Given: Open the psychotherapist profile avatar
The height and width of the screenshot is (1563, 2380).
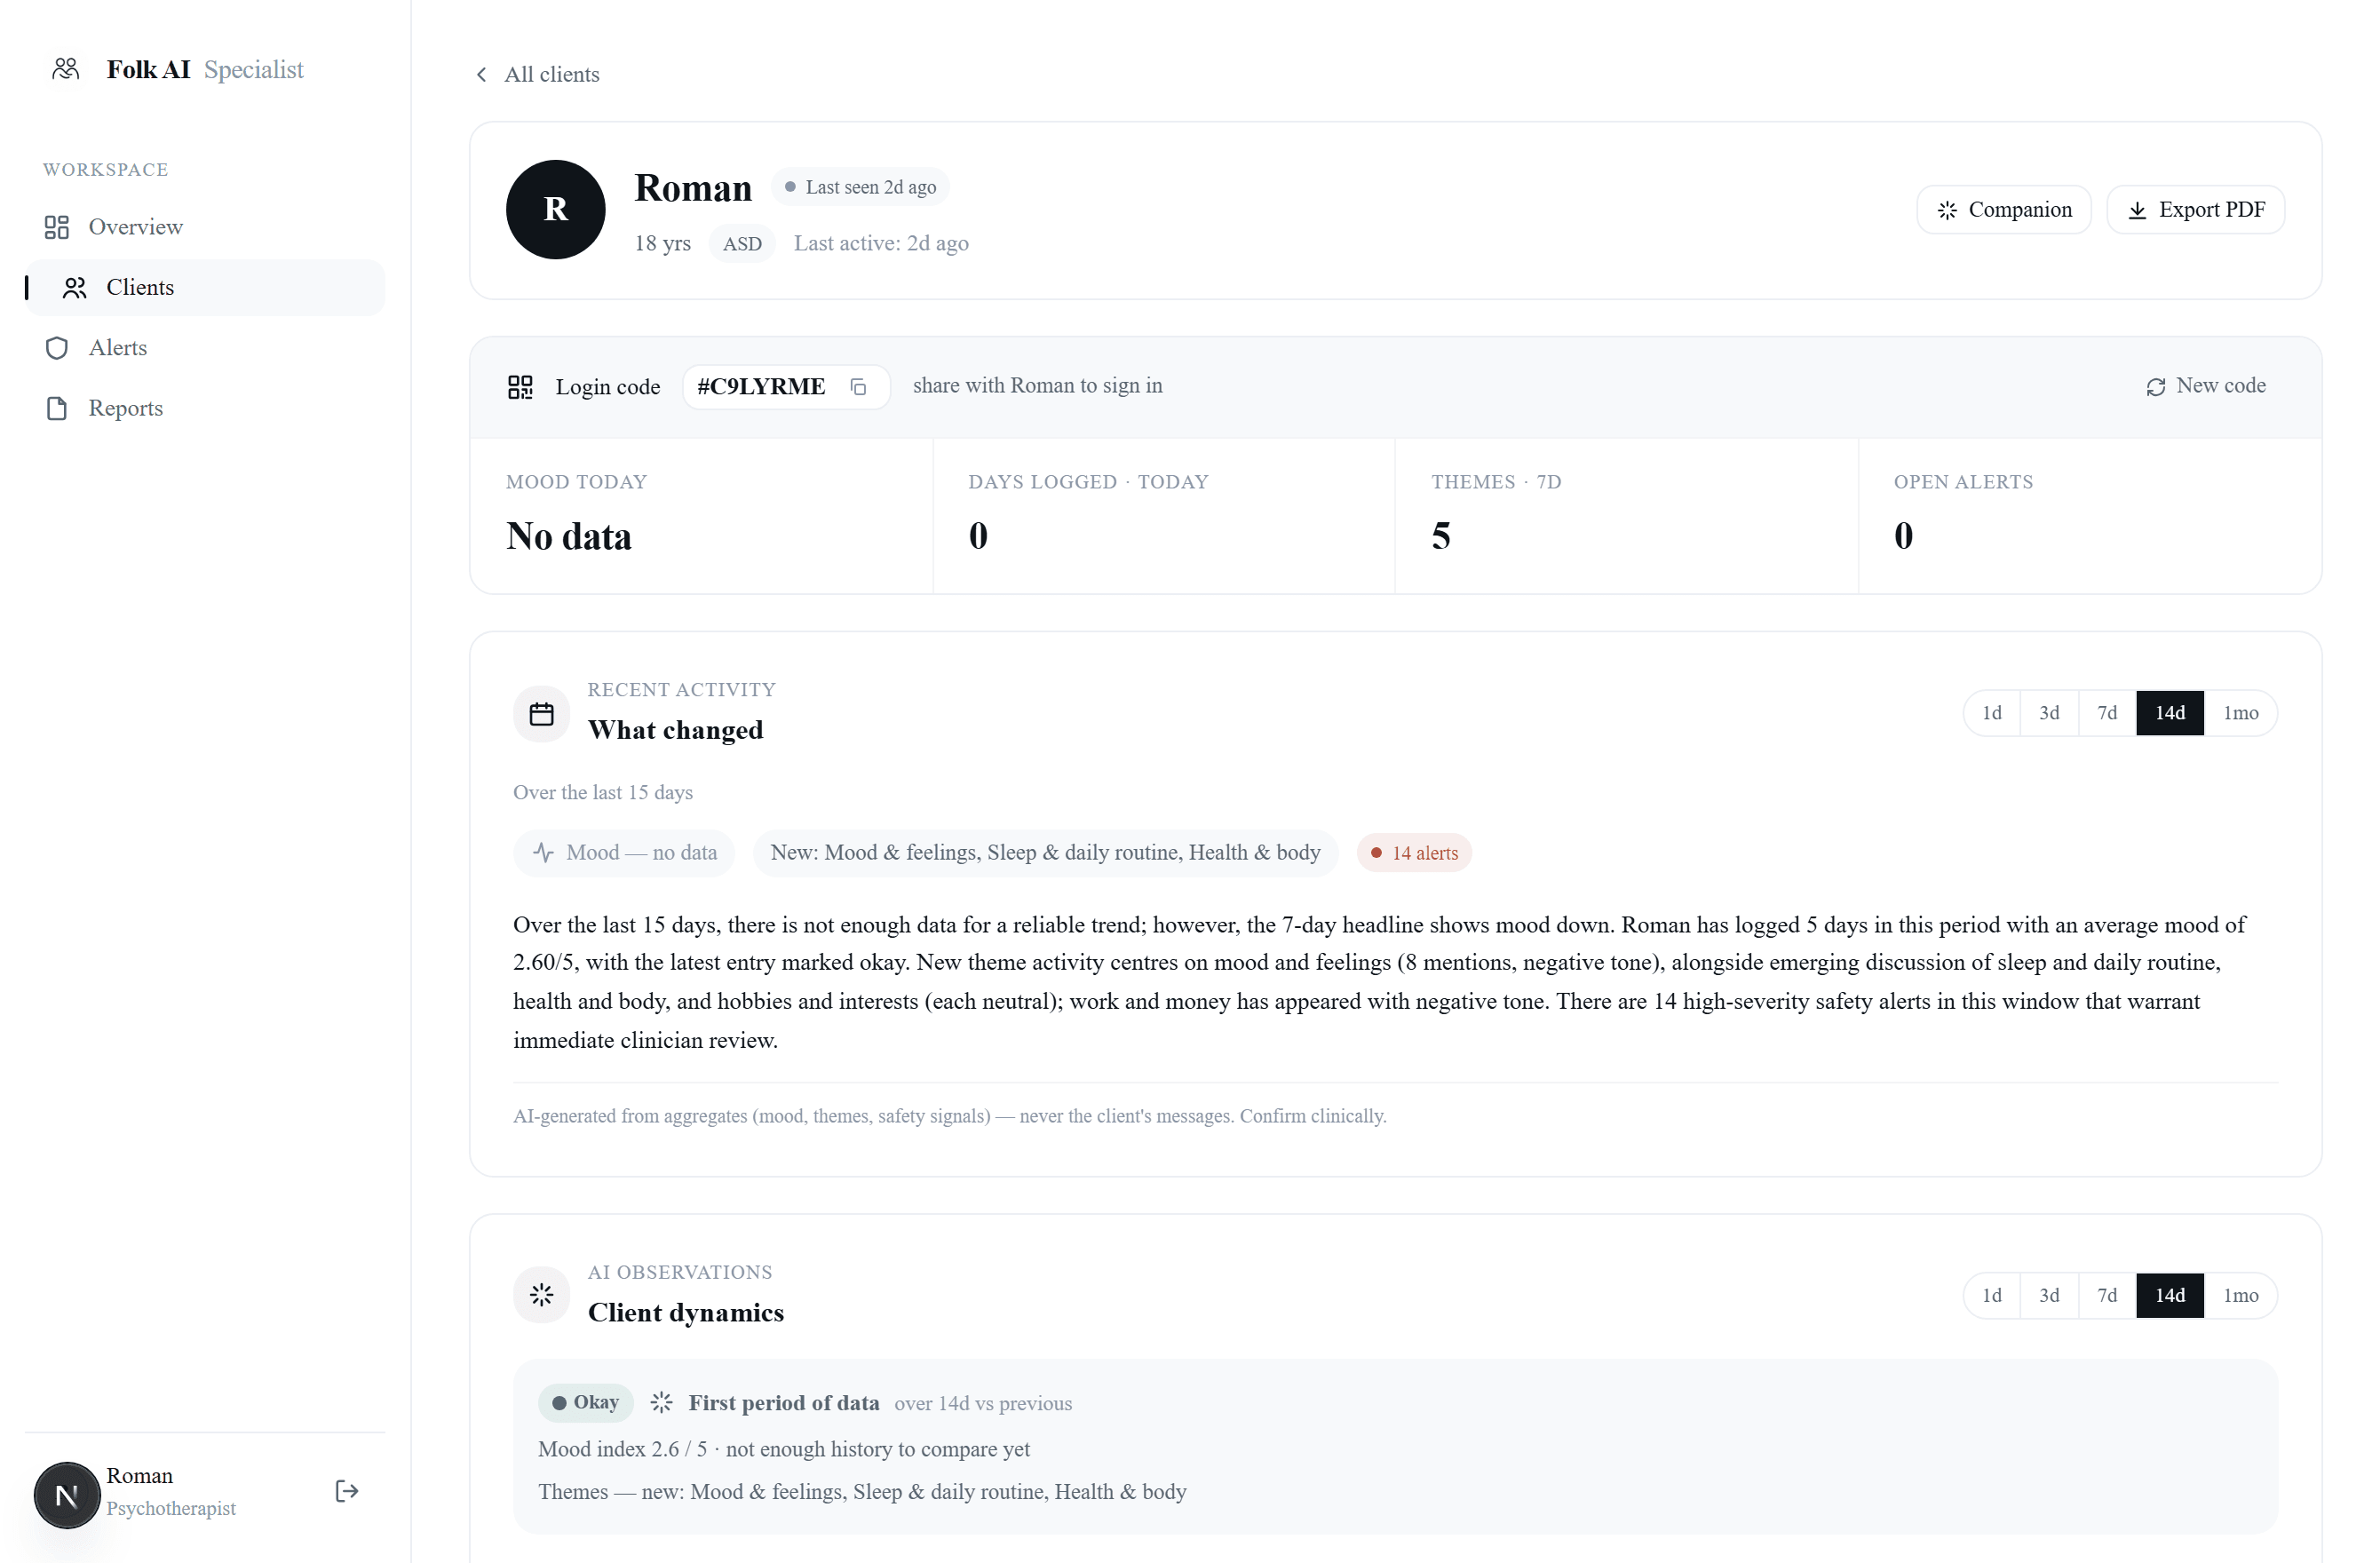Looking at the screenshot, I should click(x=67, y=1495).
